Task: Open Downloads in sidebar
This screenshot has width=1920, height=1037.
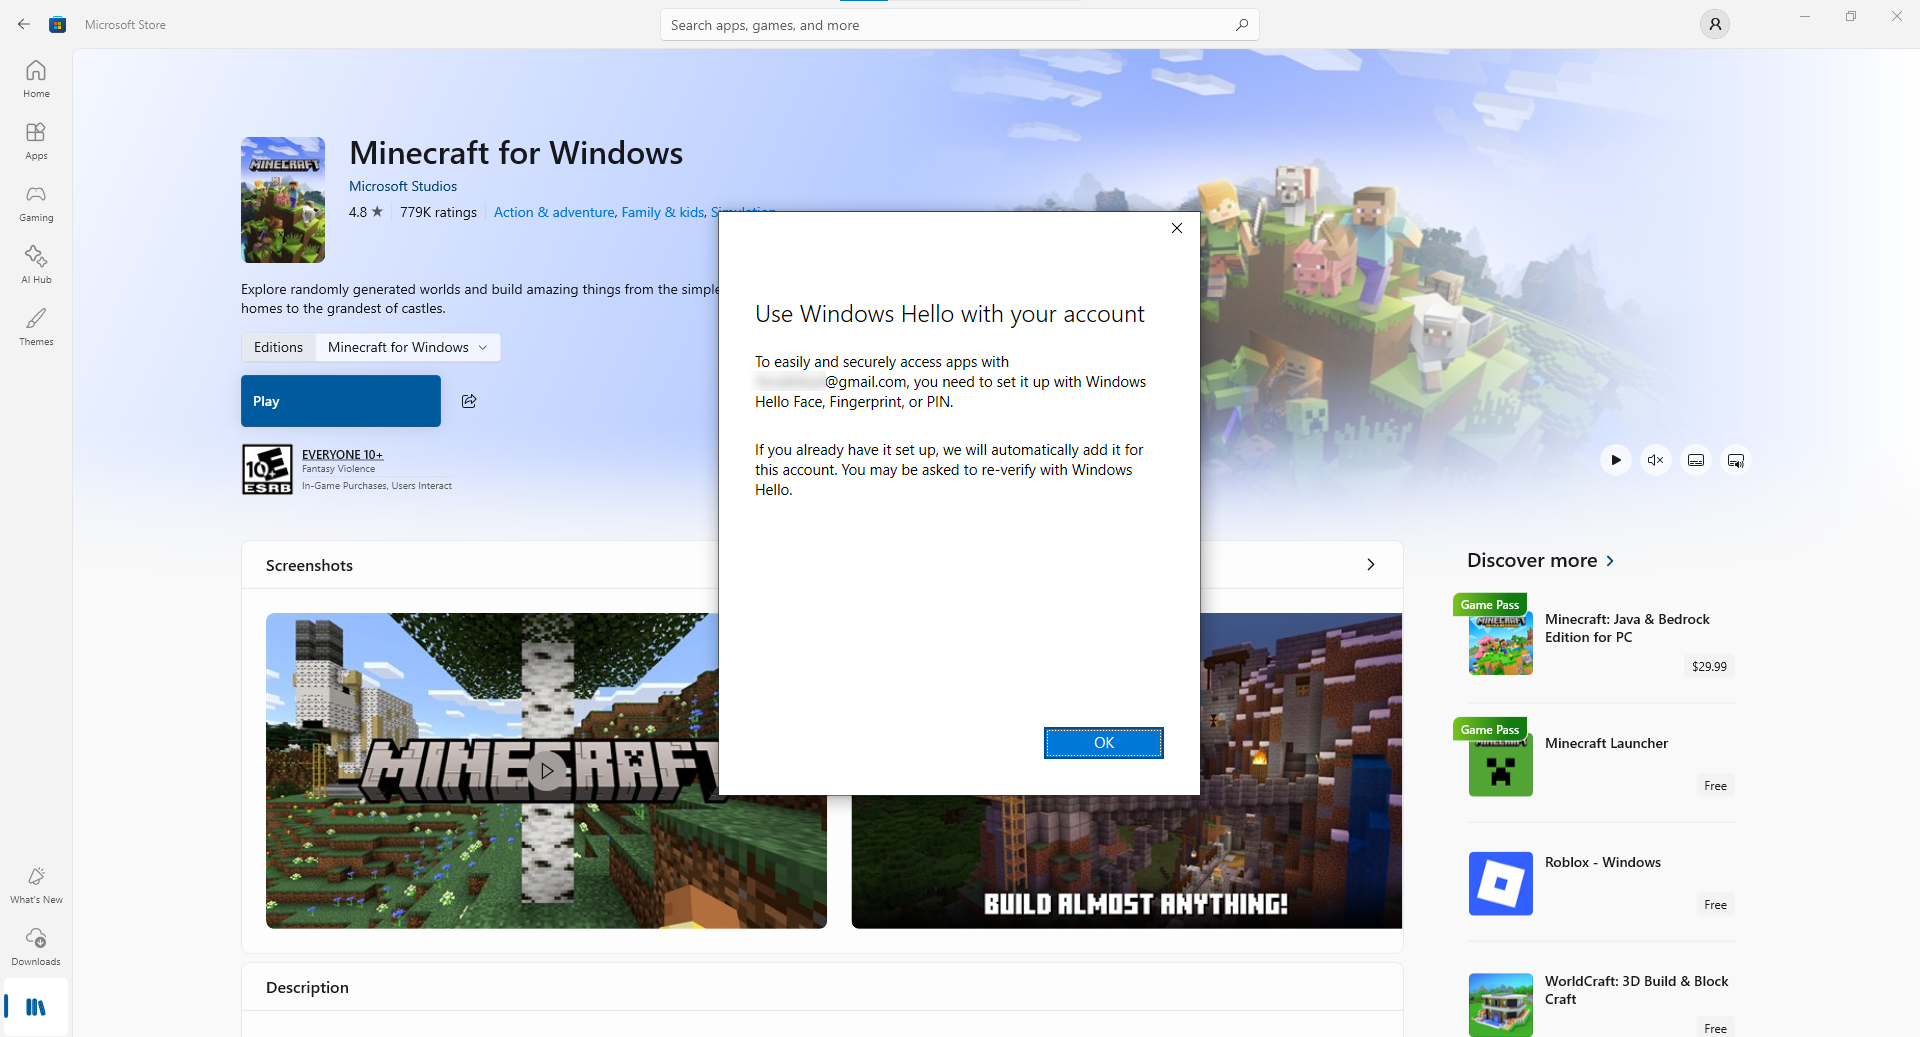Action: [x=36, y=947]
